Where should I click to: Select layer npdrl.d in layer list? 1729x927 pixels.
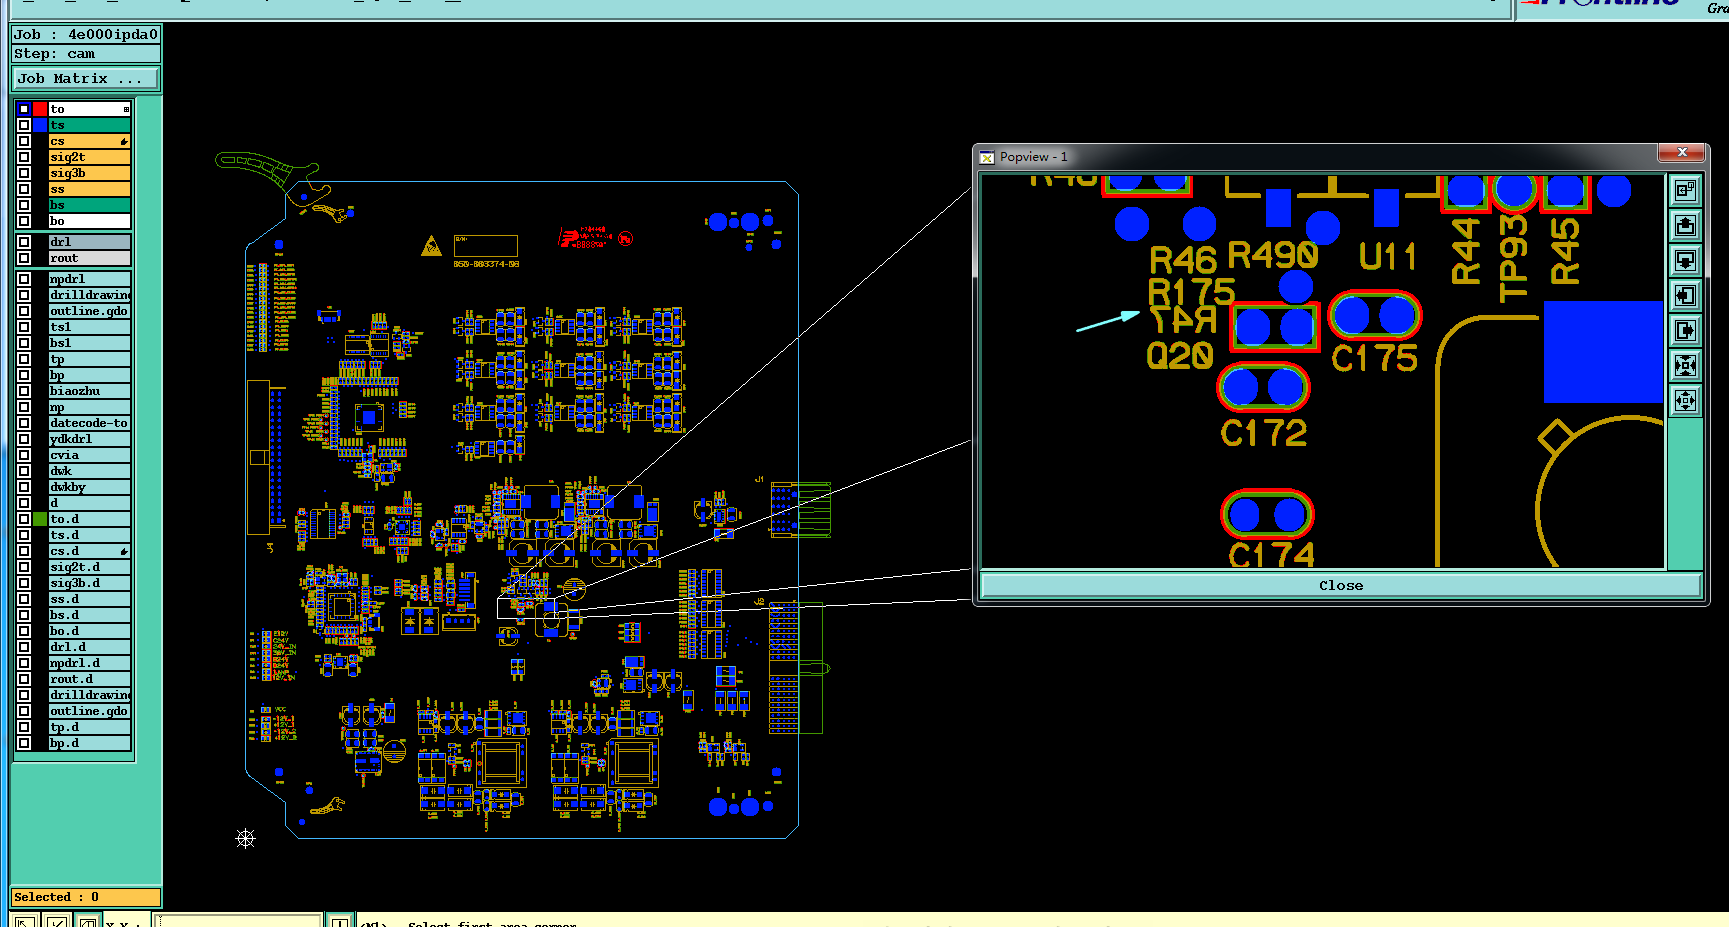pyautogui.click(x=90, y=663)
